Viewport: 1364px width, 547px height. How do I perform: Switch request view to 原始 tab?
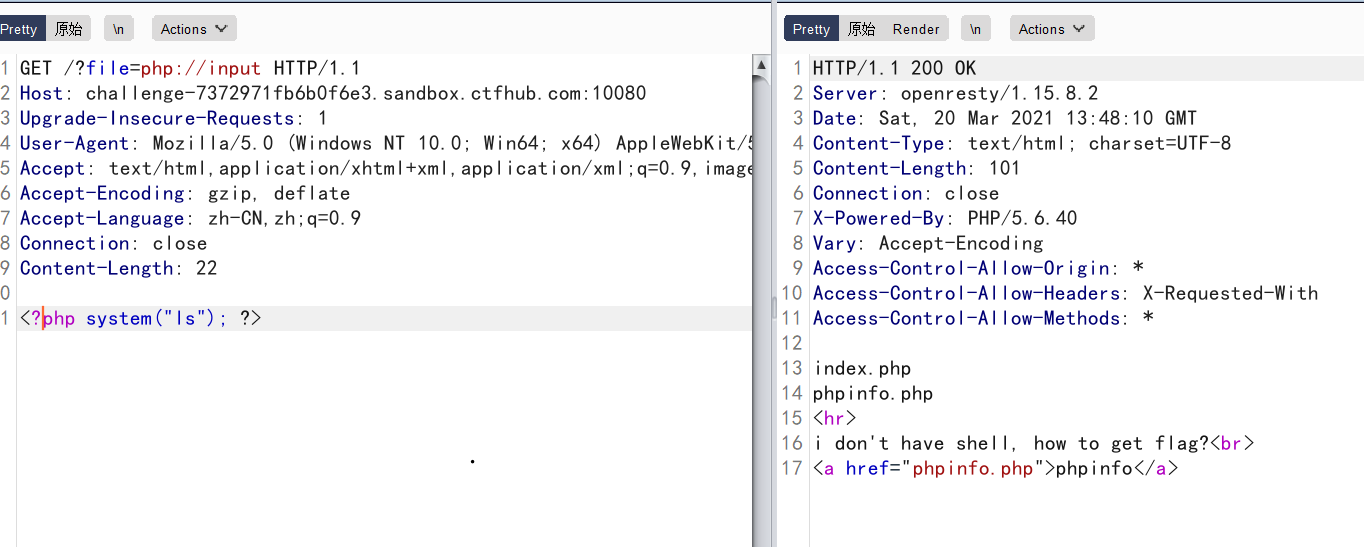[x=68, y=29]
